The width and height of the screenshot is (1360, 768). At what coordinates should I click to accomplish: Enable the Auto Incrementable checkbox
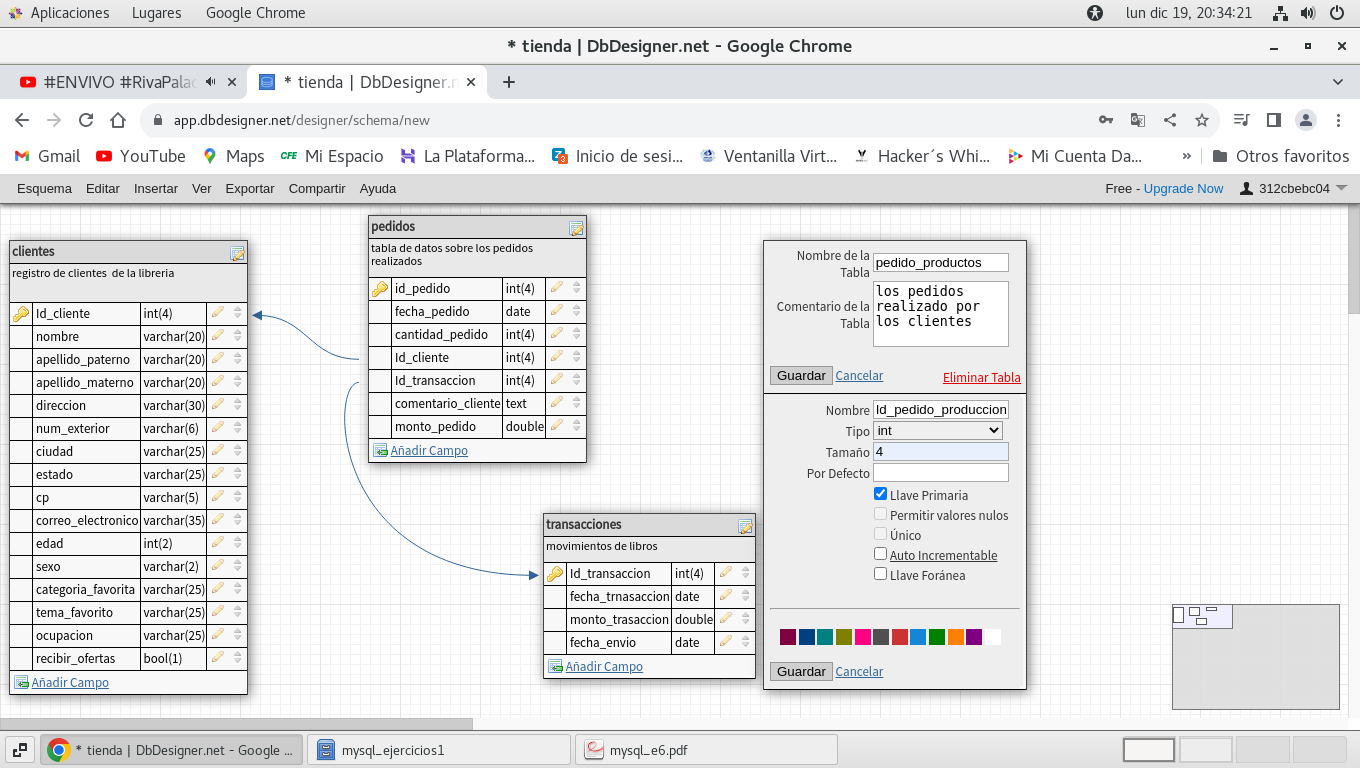[880, 554]
